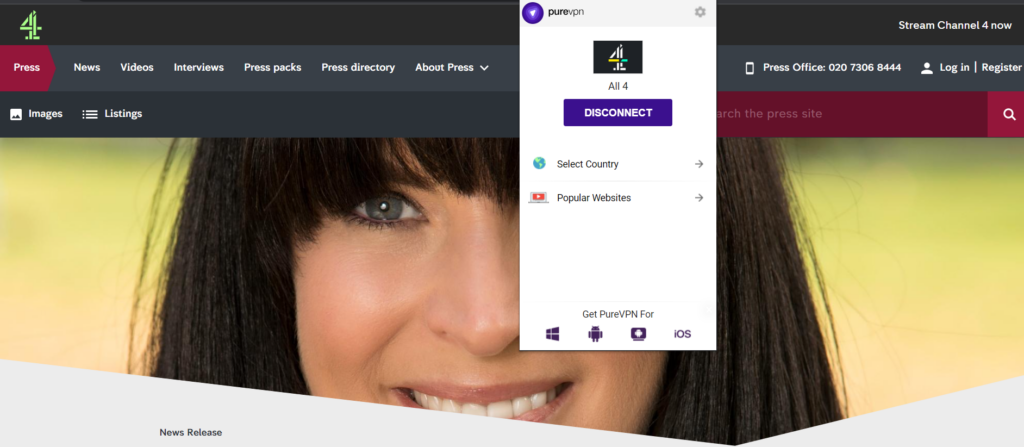Image resolution: width=1024 pixels, height=447 pixels.
Task: Open Popular Websites arrow
Action: click(x=699, y=197)
